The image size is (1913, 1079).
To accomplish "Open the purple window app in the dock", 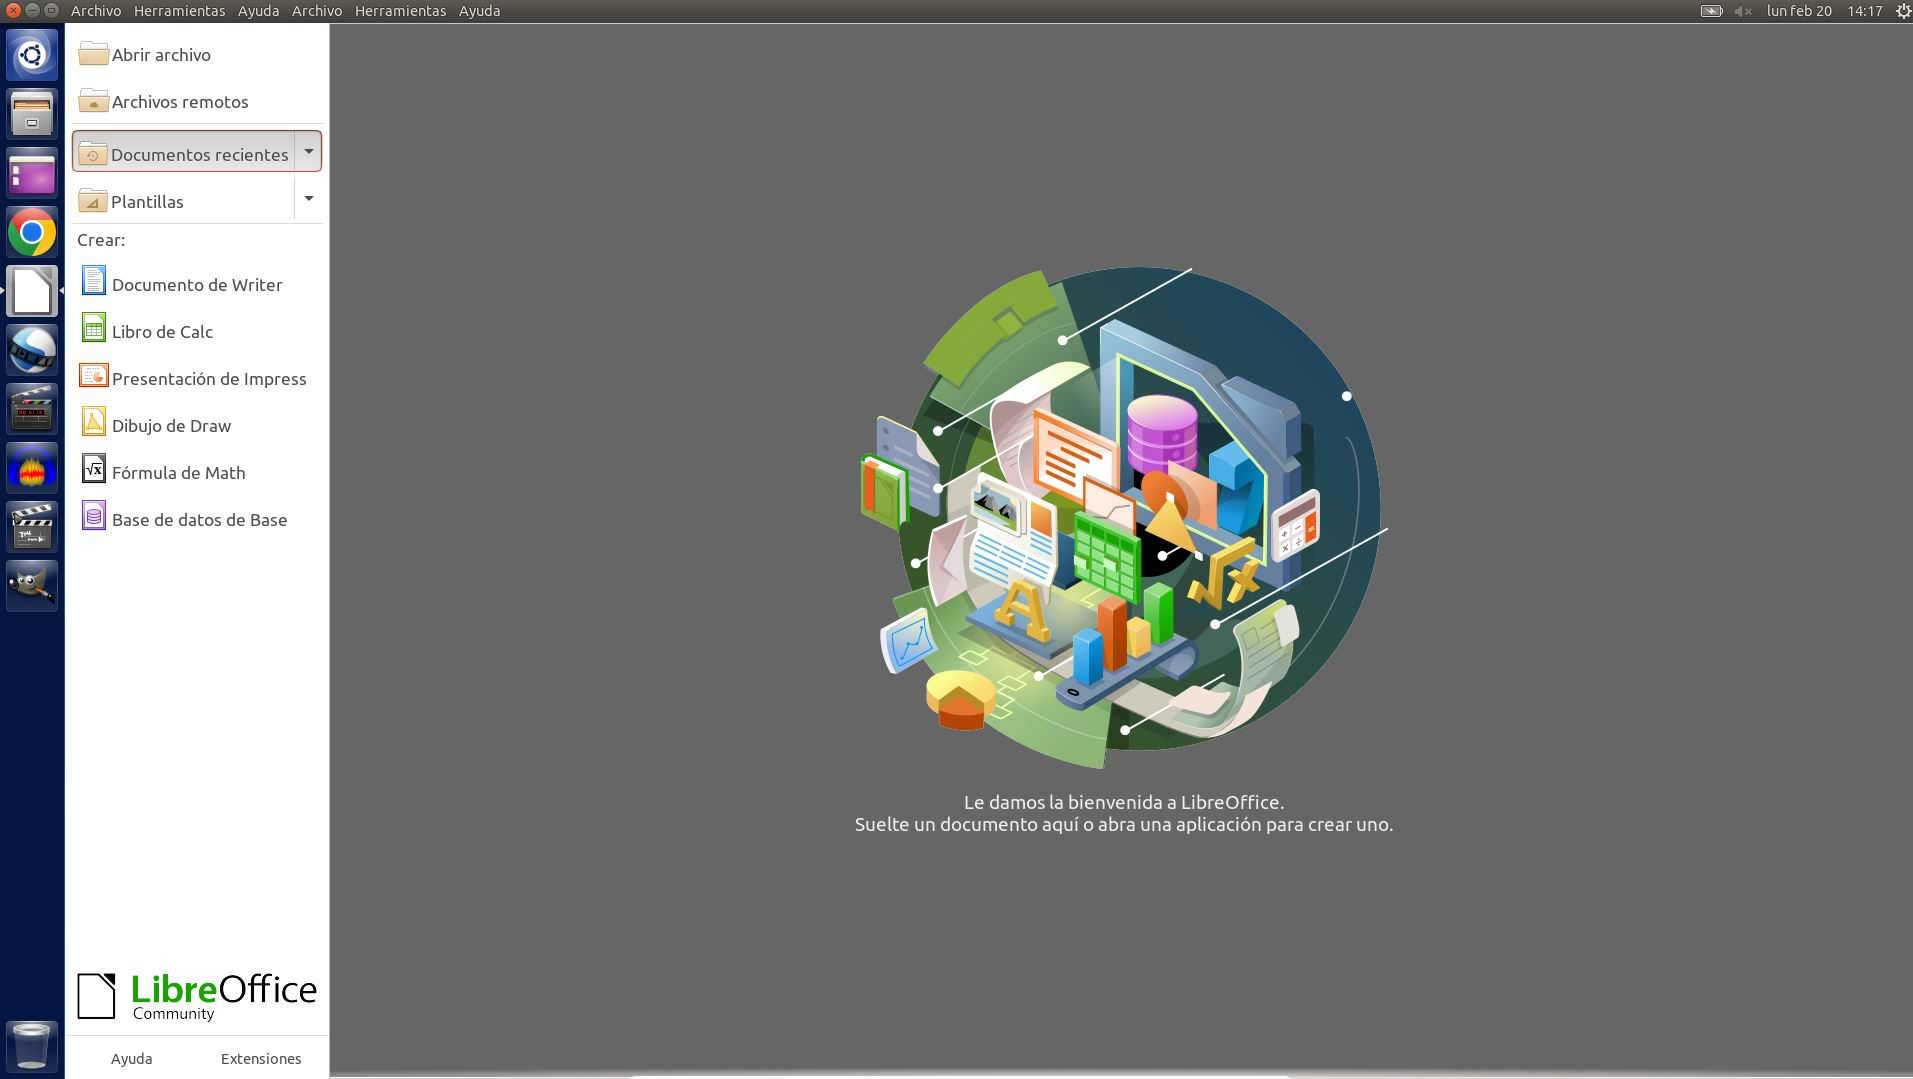I will (x=32, y=173).
